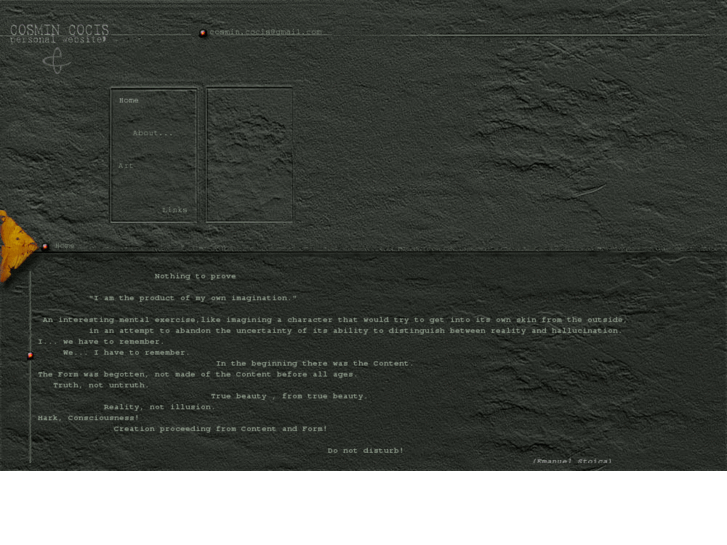Image resolution: width=727 pixels, height=545 pixels.
Task: Click the red dot next to the lower Home label
Action: click(45, 246)
